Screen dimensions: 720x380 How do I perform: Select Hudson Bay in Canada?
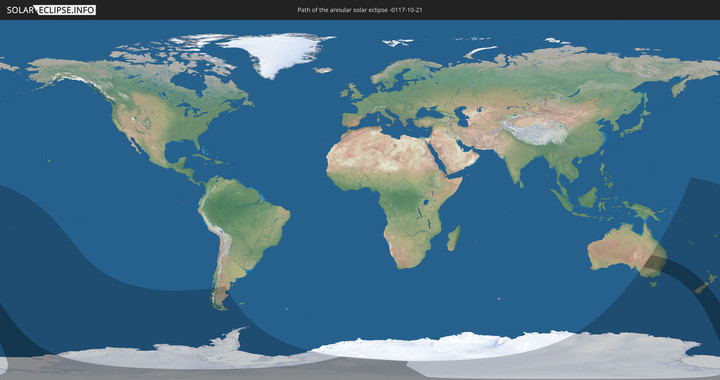188,82
